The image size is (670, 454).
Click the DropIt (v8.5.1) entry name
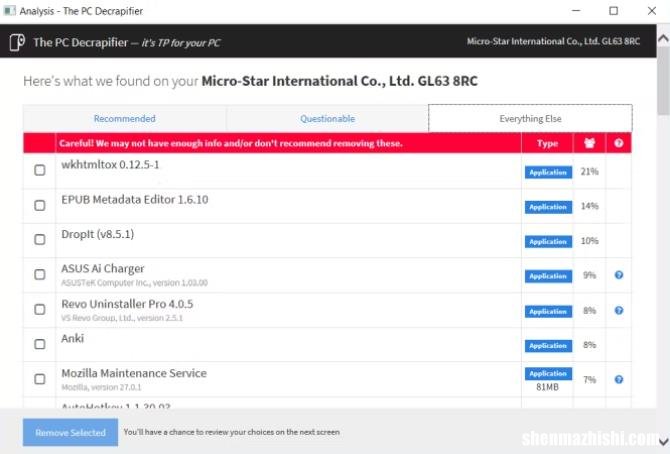97,234
